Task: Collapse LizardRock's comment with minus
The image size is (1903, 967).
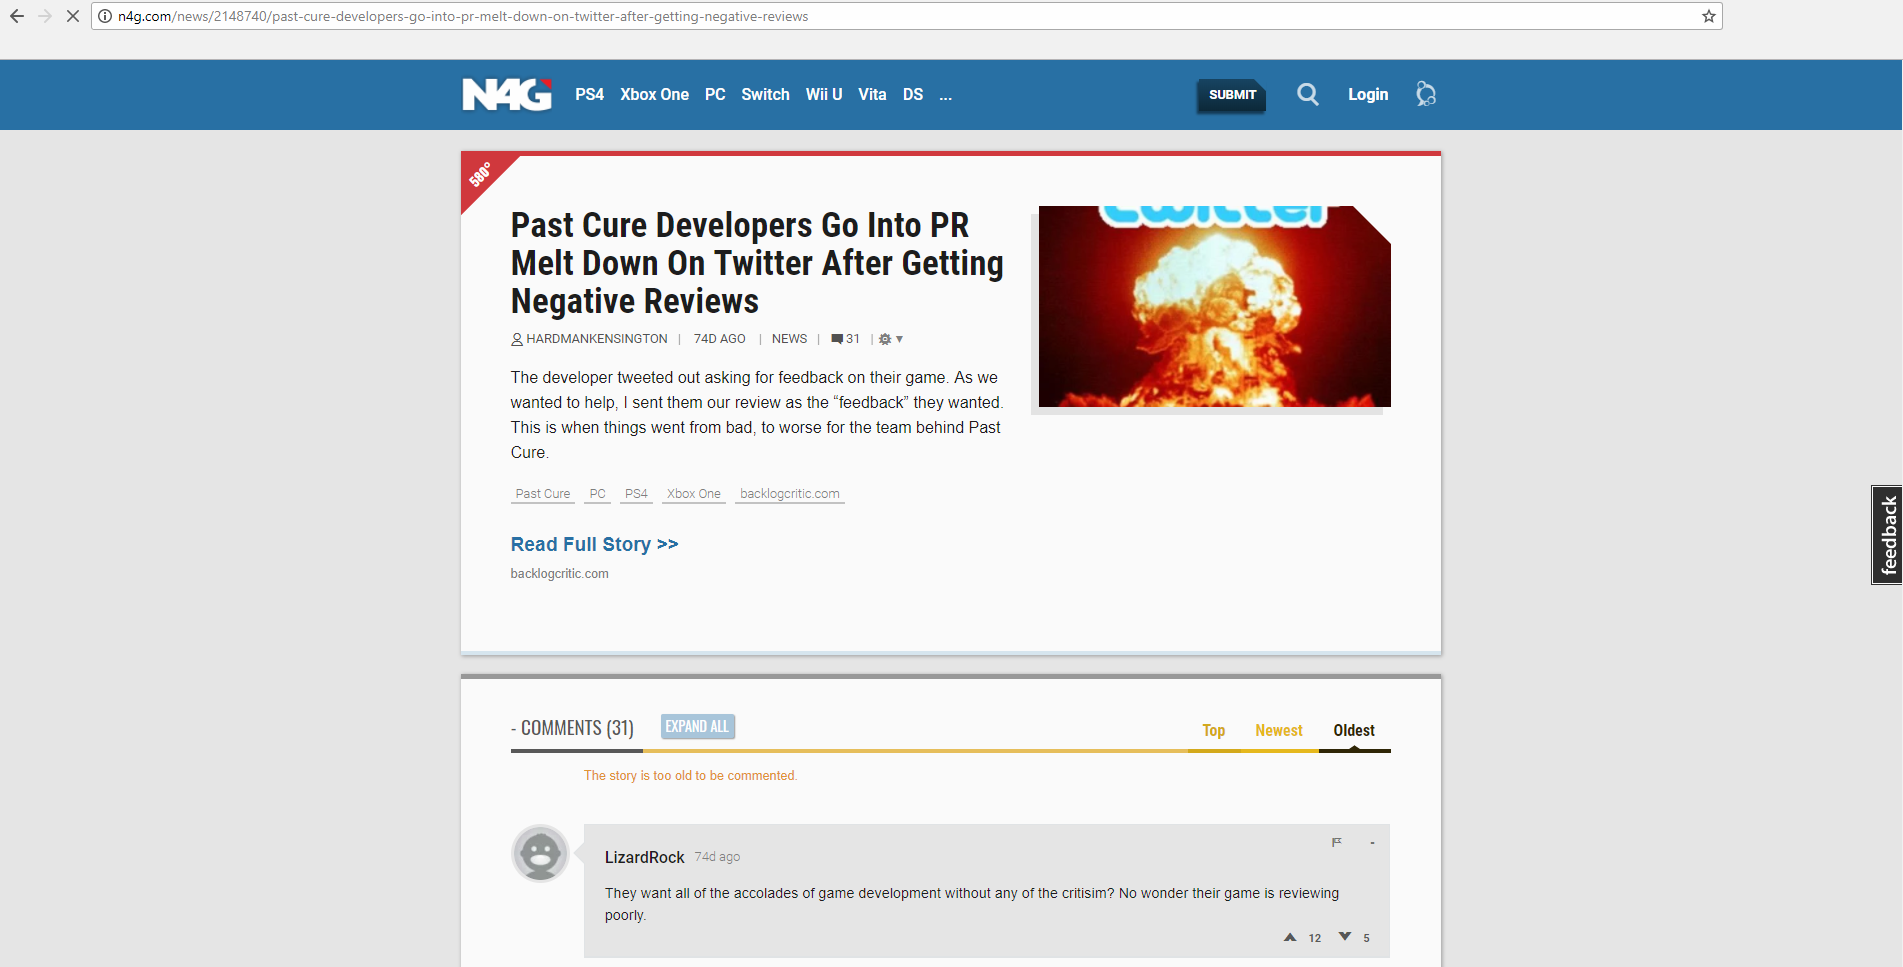Action: pyautogui.click(x=1372, y=843)
